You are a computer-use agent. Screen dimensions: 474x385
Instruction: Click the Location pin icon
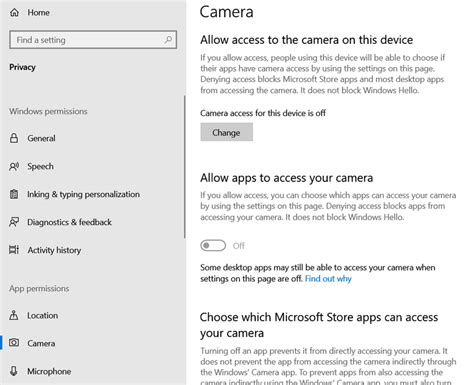[14, 315]
